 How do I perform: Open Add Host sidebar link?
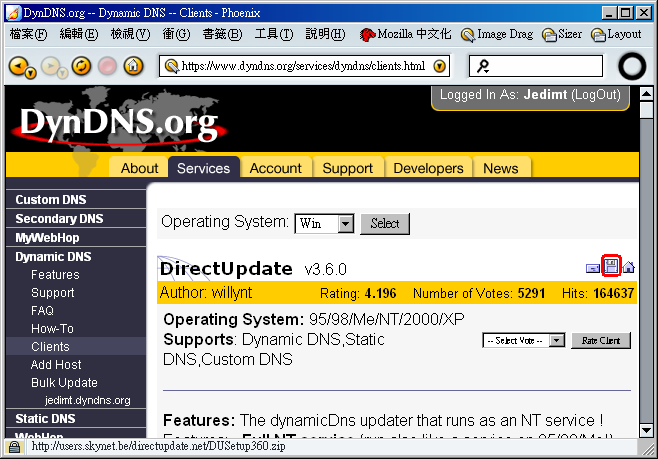56,365
